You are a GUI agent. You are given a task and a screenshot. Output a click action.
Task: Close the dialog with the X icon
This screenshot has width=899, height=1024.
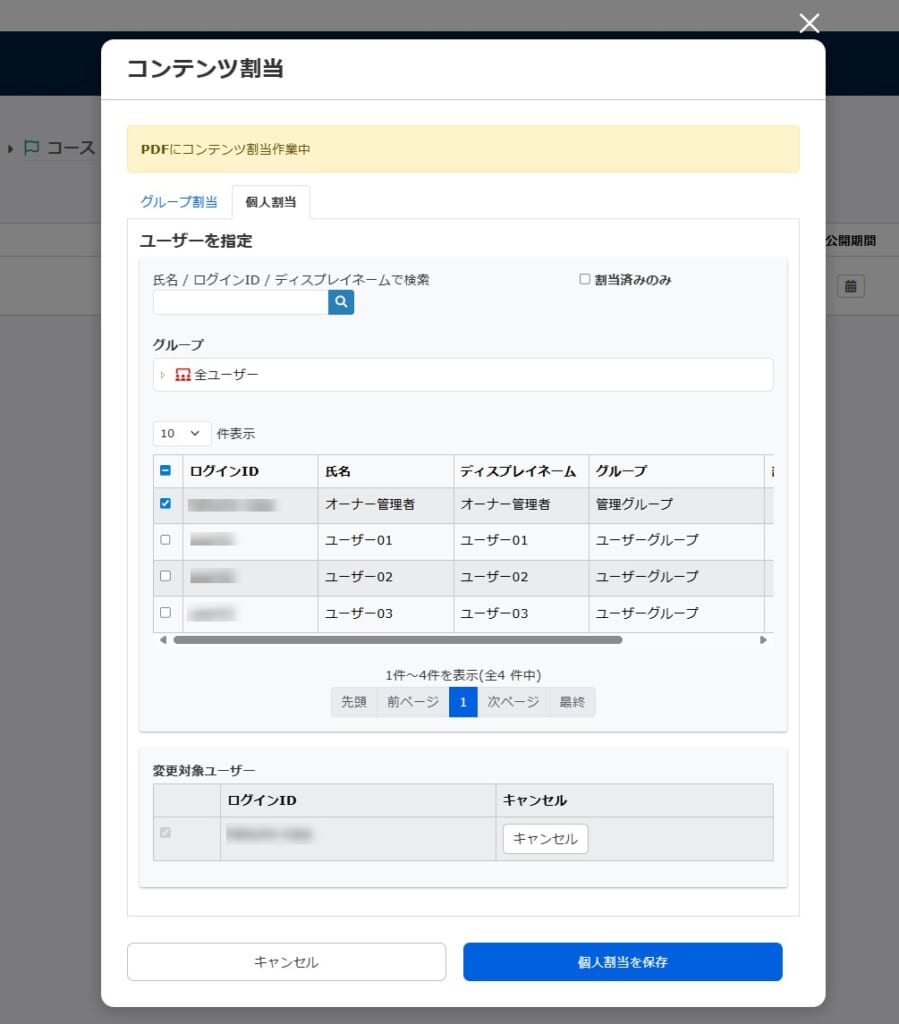point(809,23)
